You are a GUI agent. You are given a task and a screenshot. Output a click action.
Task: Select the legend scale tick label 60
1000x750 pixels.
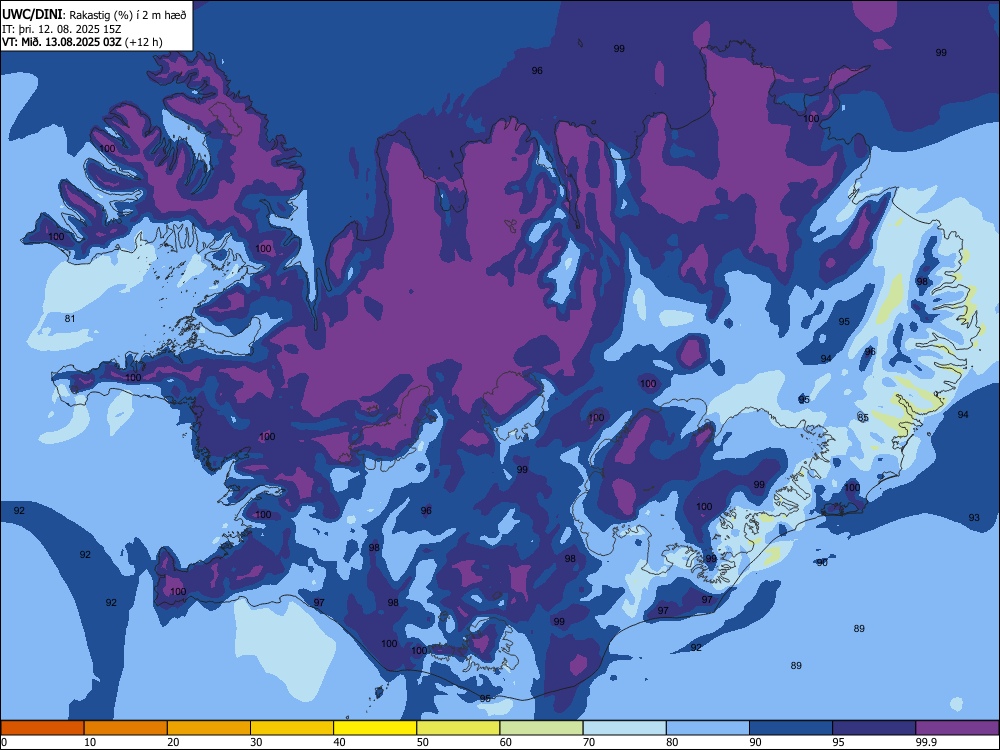tap(506, 742)
